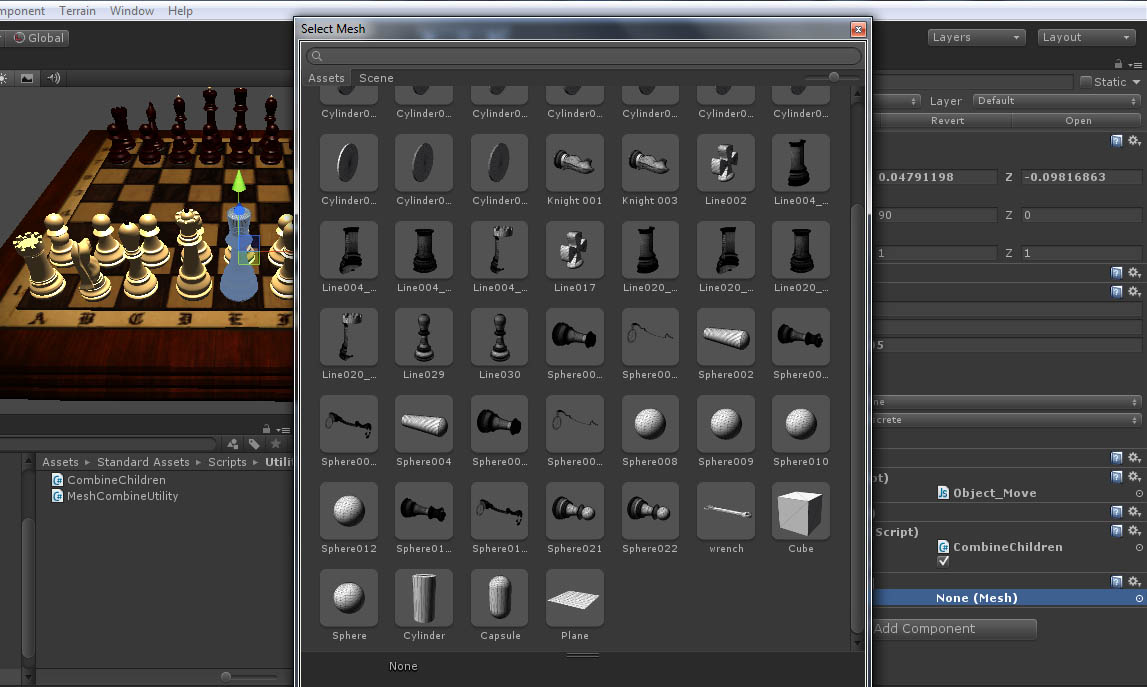This screenshot has height=687, width=1147.
Task: Open help reference book icon for CombineChildren component
Action: (1117, 531)
